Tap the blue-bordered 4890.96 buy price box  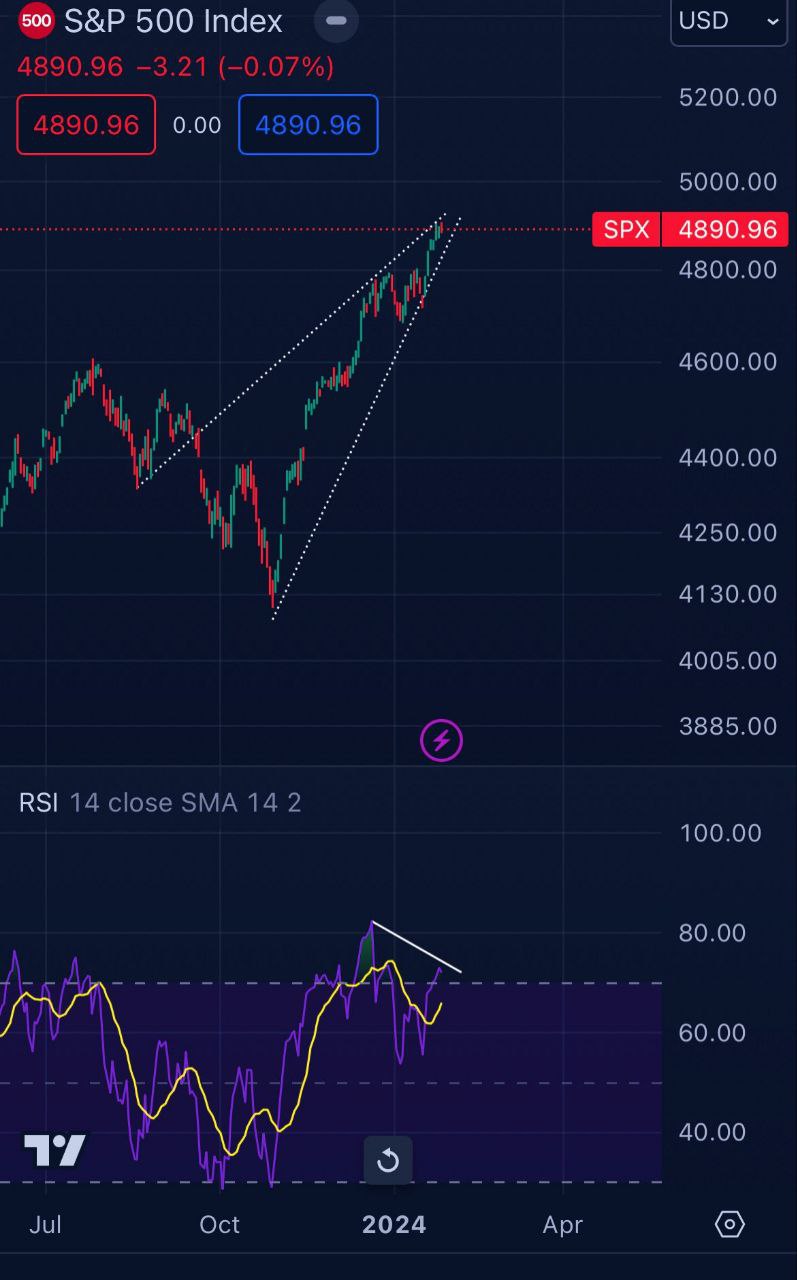pos(308,125)
